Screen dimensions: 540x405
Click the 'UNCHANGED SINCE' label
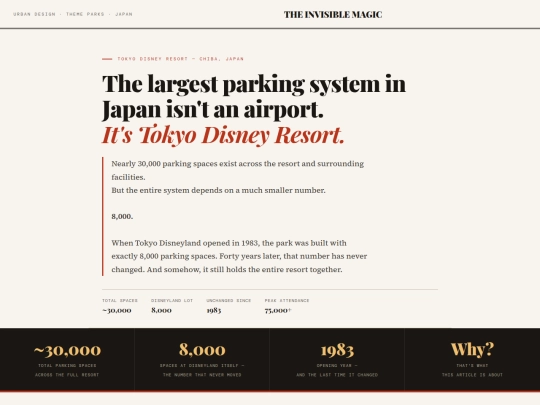[x=229, y=300]
